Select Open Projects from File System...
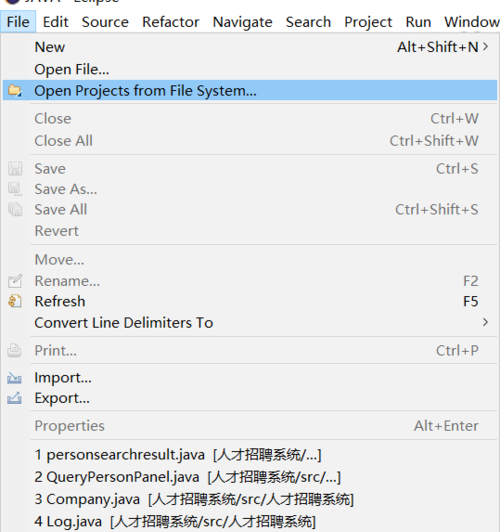500x532 pixels. [x=250, y=91]
